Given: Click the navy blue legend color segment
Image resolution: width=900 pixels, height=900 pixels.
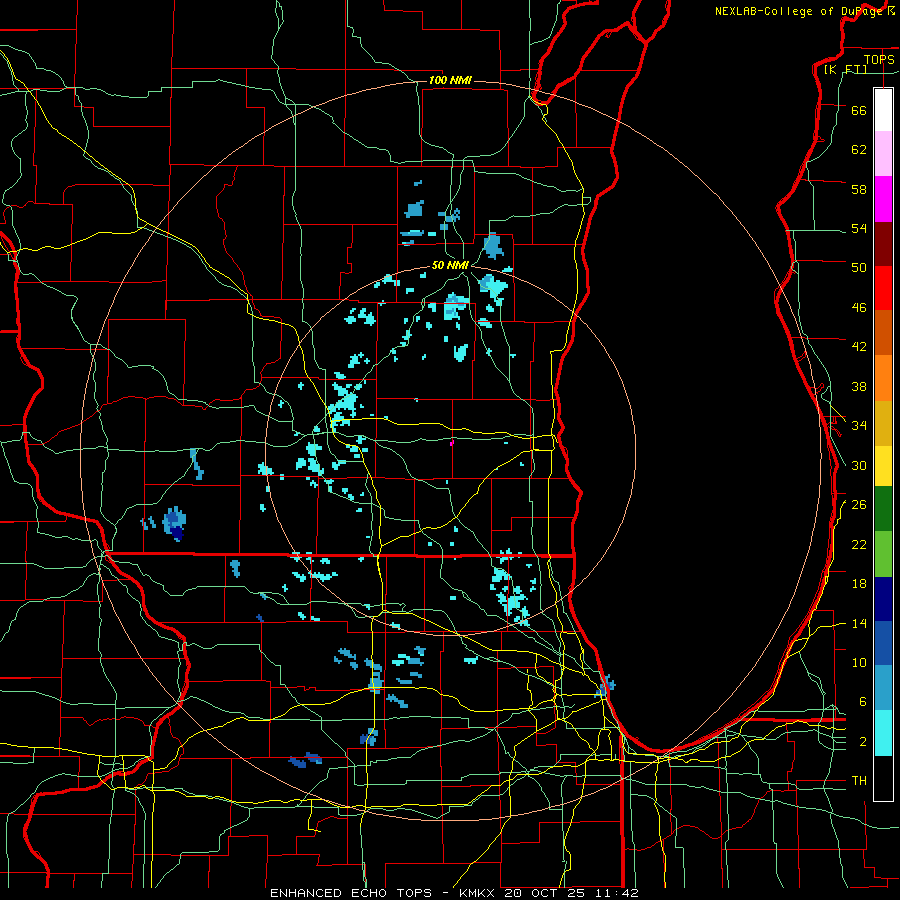Looking at the screenshot, I should click(x=883, y=599).
